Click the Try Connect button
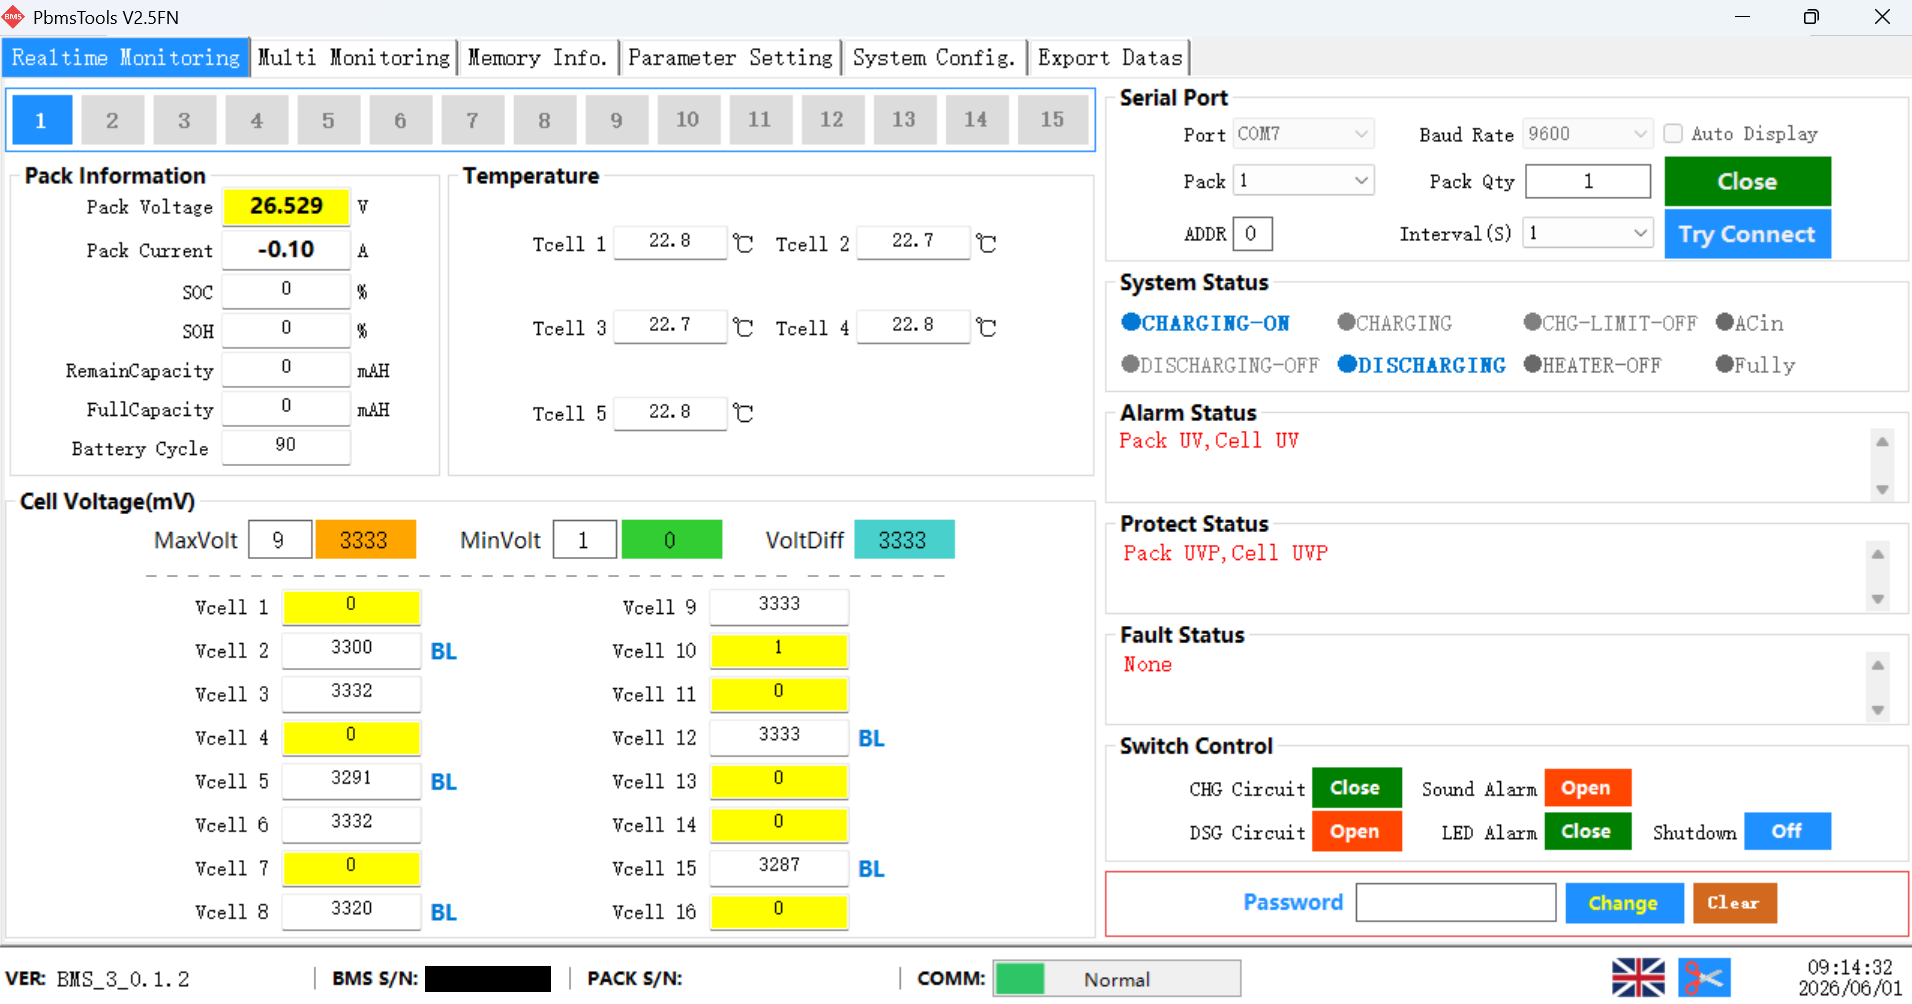The height and width of the screenshot is (1004, 1912). [x=1747, y=234]
